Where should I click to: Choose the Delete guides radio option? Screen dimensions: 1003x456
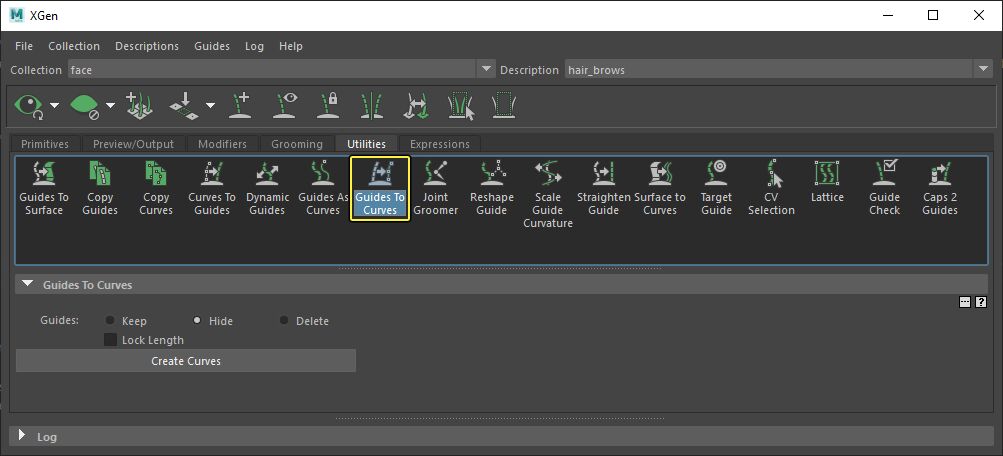pyautogui.click(x=284, y=321)
